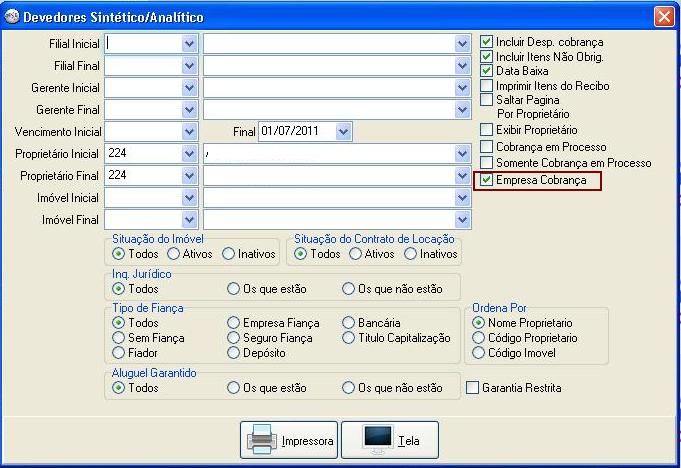
Task: Choose Seguro Fiança in Tipo de Fiança
Action: (234, 338)
